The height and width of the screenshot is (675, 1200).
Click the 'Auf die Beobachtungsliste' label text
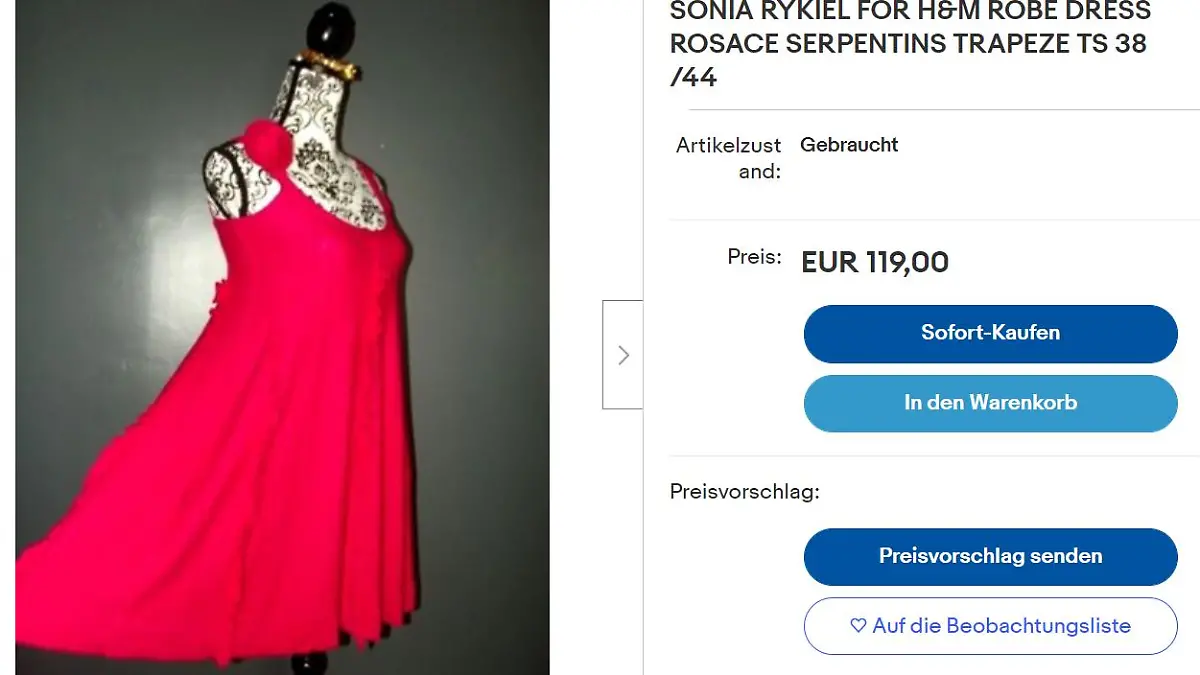click(x=1001, y=626)
